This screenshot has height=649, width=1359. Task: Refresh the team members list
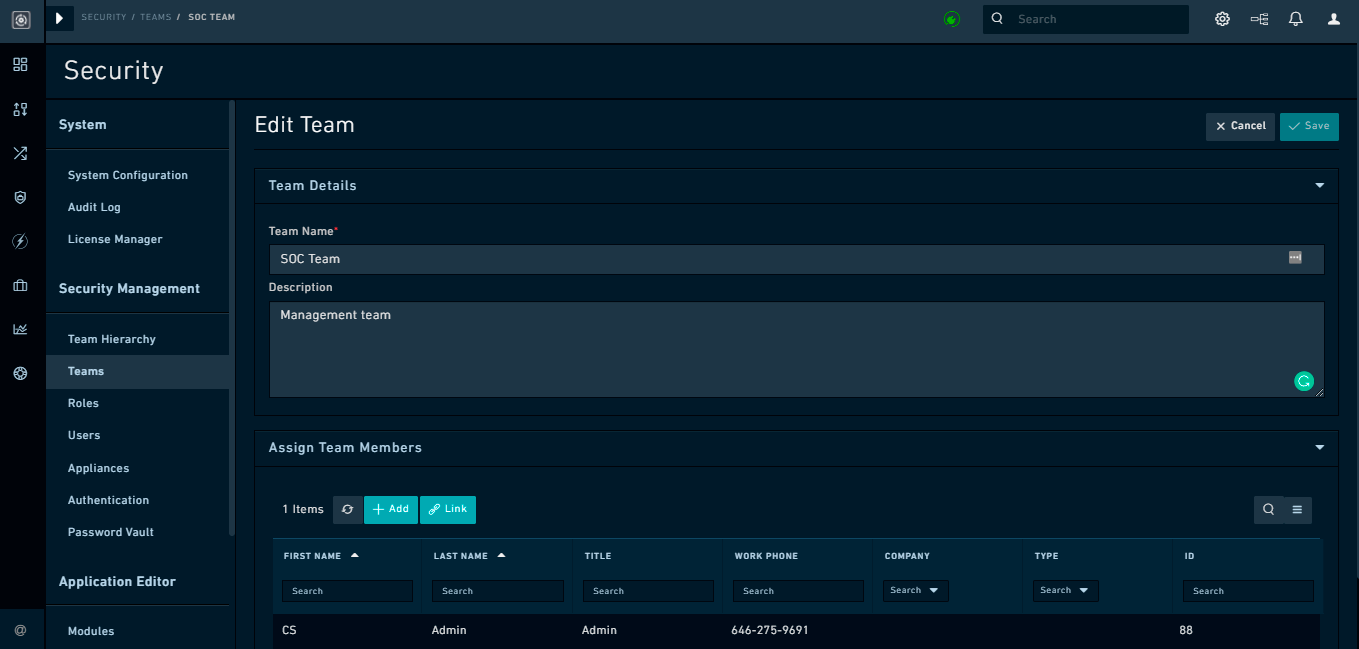coord(347,509)
